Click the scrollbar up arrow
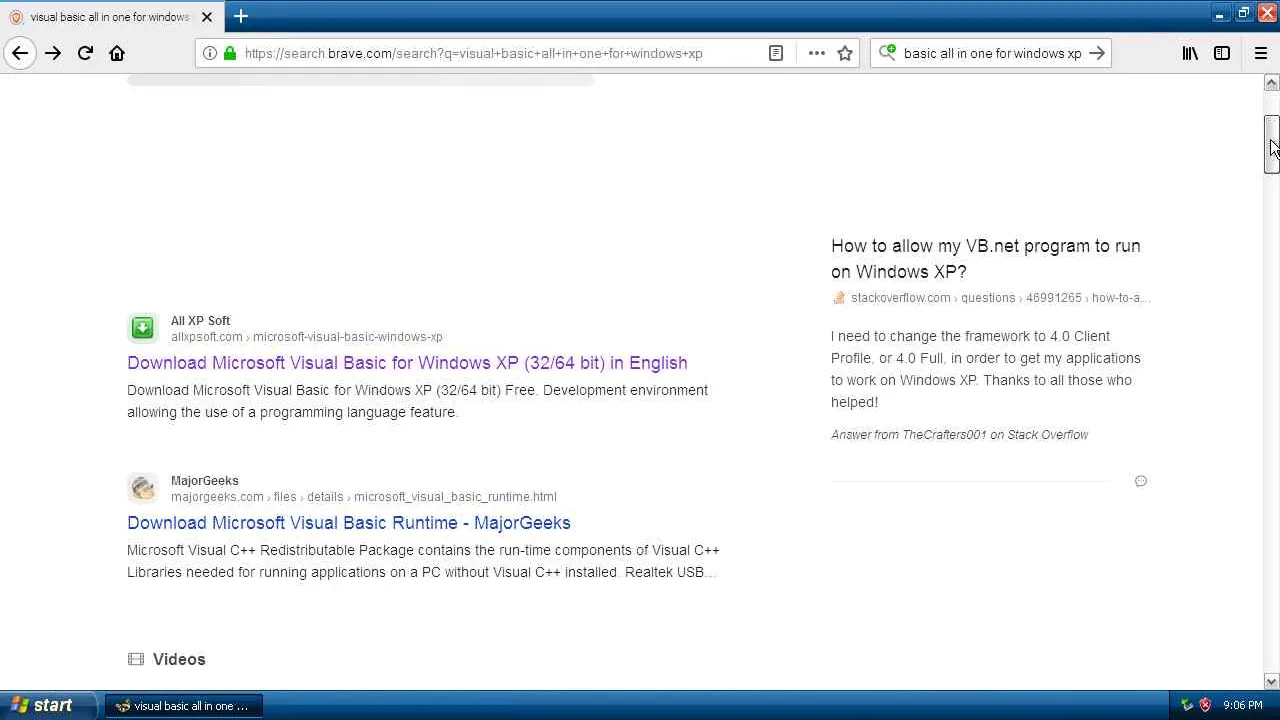 (x=1272, y=83)
